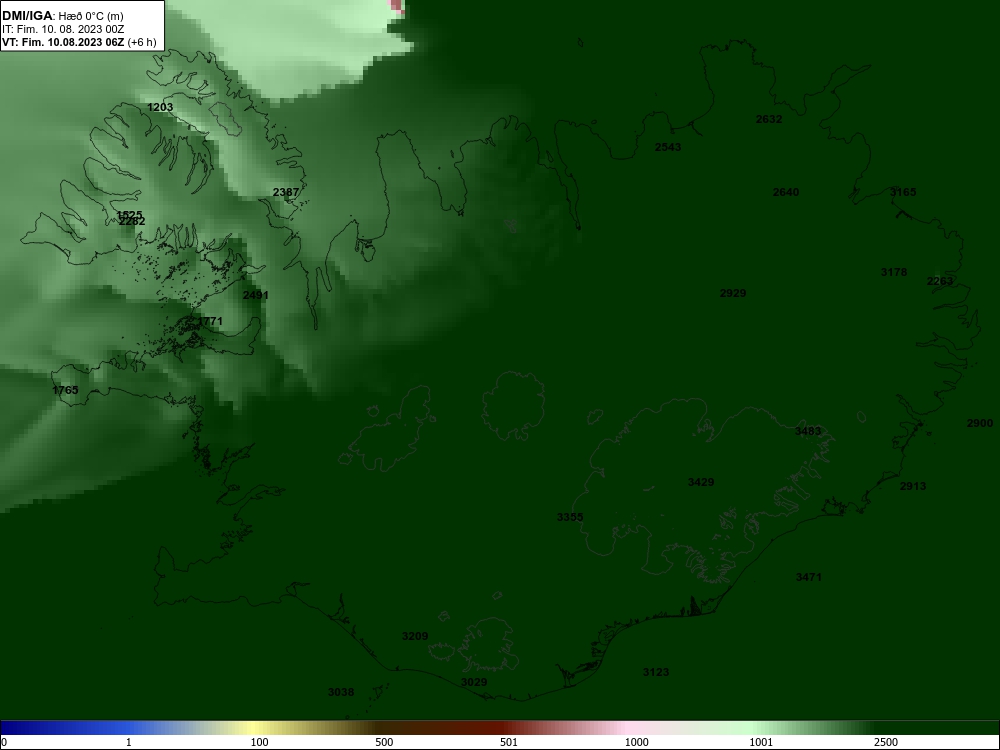Click the 3429 value on the map
Image resolution: width=1000 pixels, height=750 pixels.
701,482
